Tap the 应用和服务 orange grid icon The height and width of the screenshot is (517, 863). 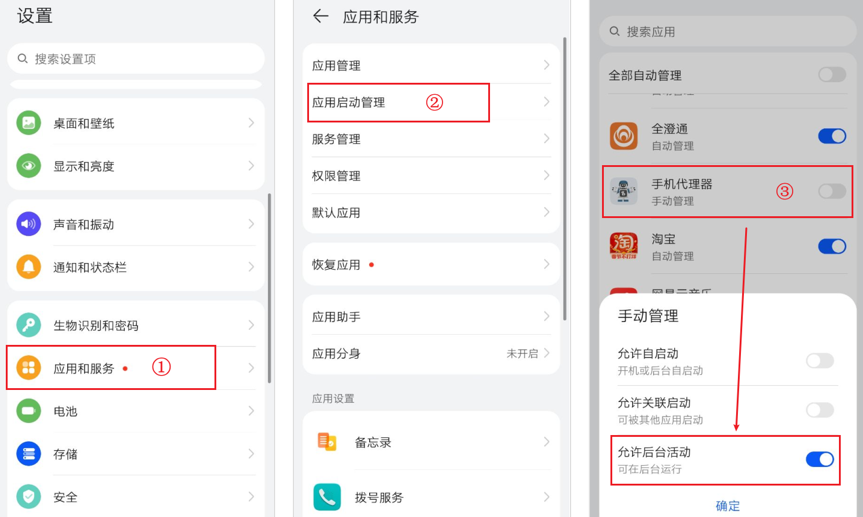click(x=29, y=368)
